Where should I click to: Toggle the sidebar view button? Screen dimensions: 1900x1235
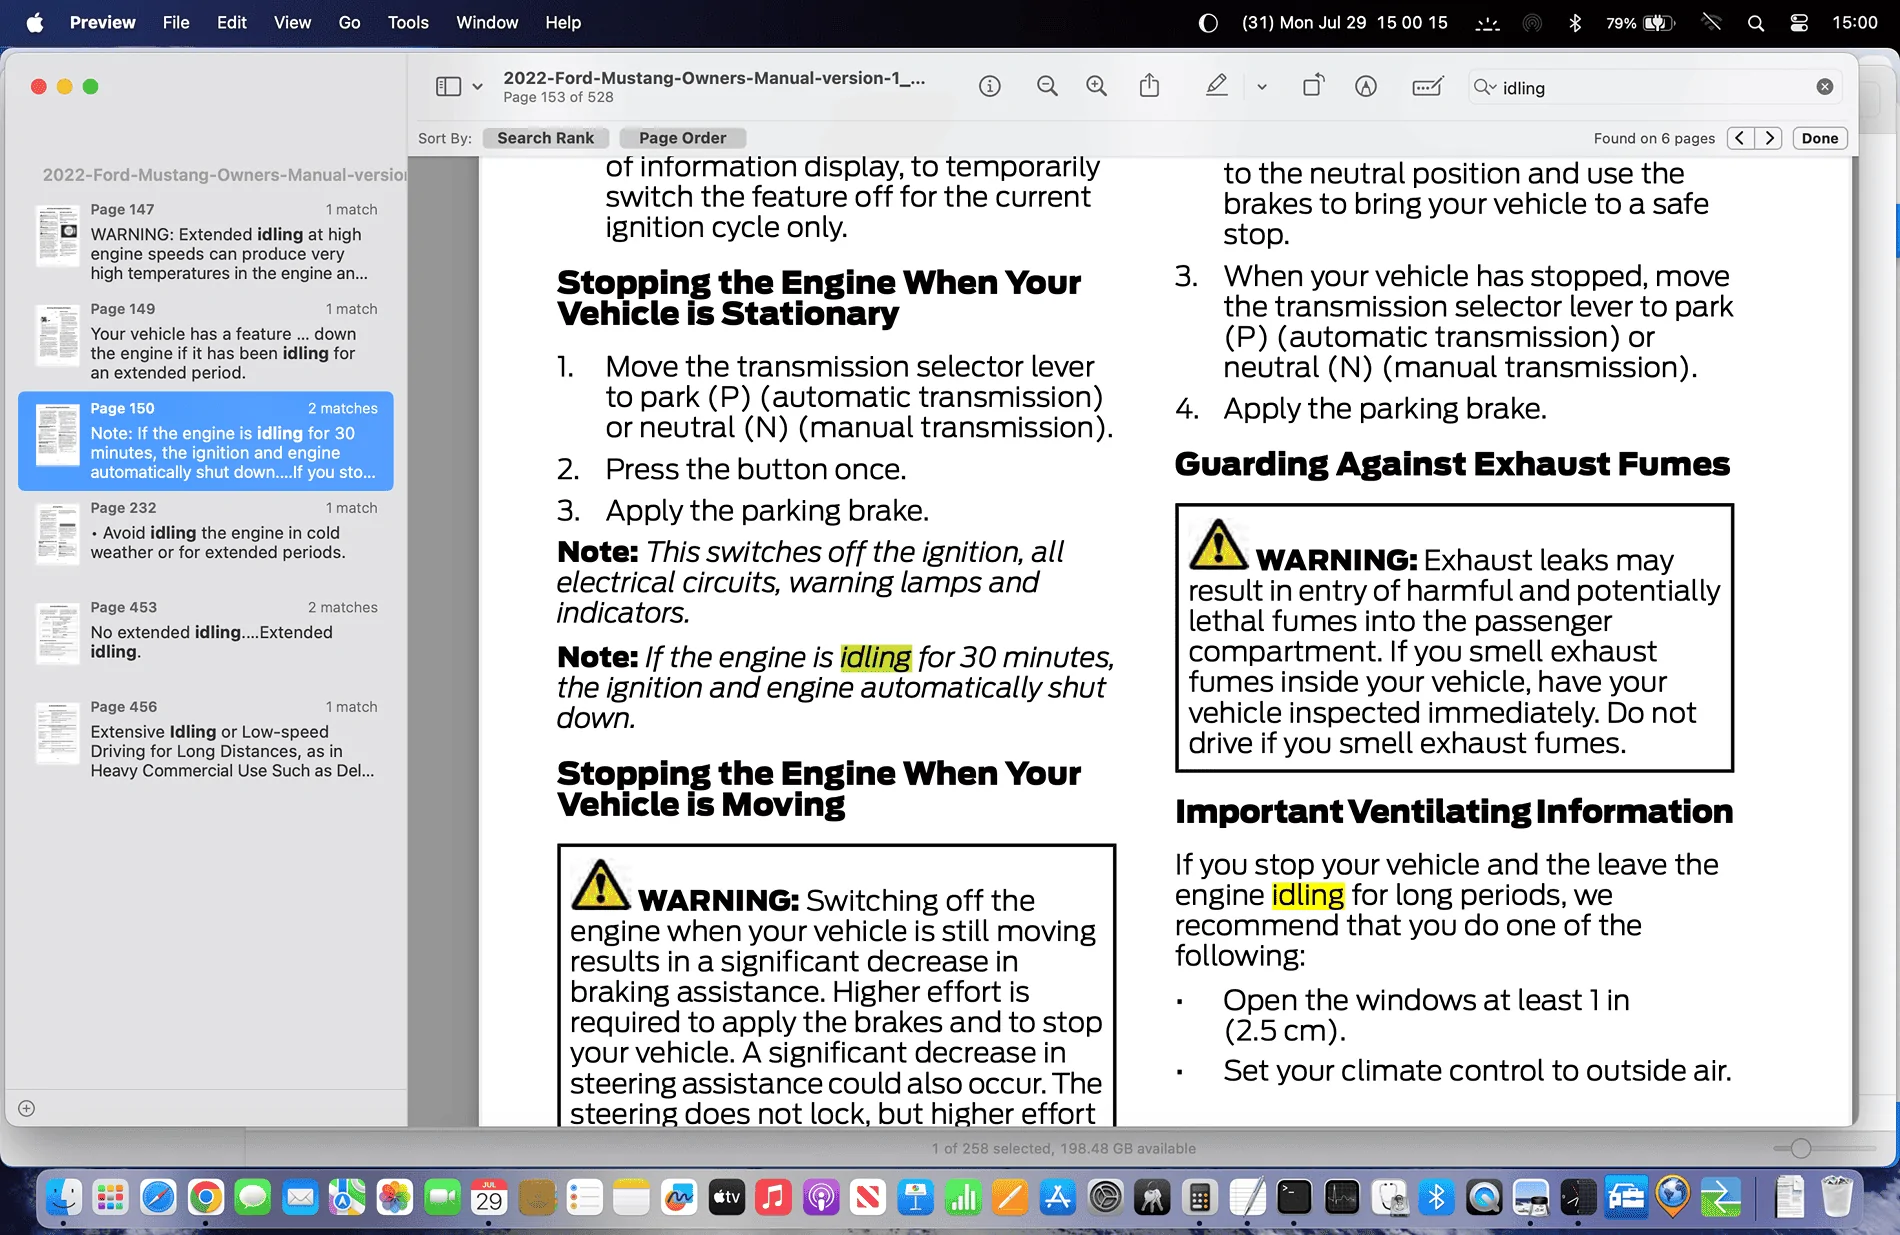click(448, 87)
